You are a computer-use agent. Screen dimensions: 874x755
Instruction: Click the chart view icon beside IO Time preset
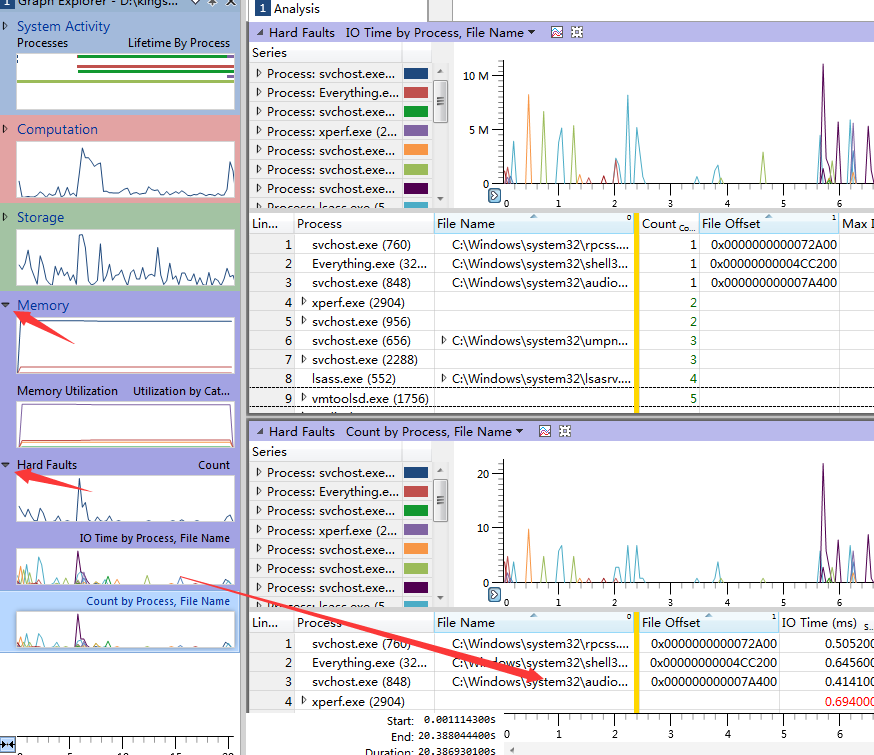[x=556, y=32]
